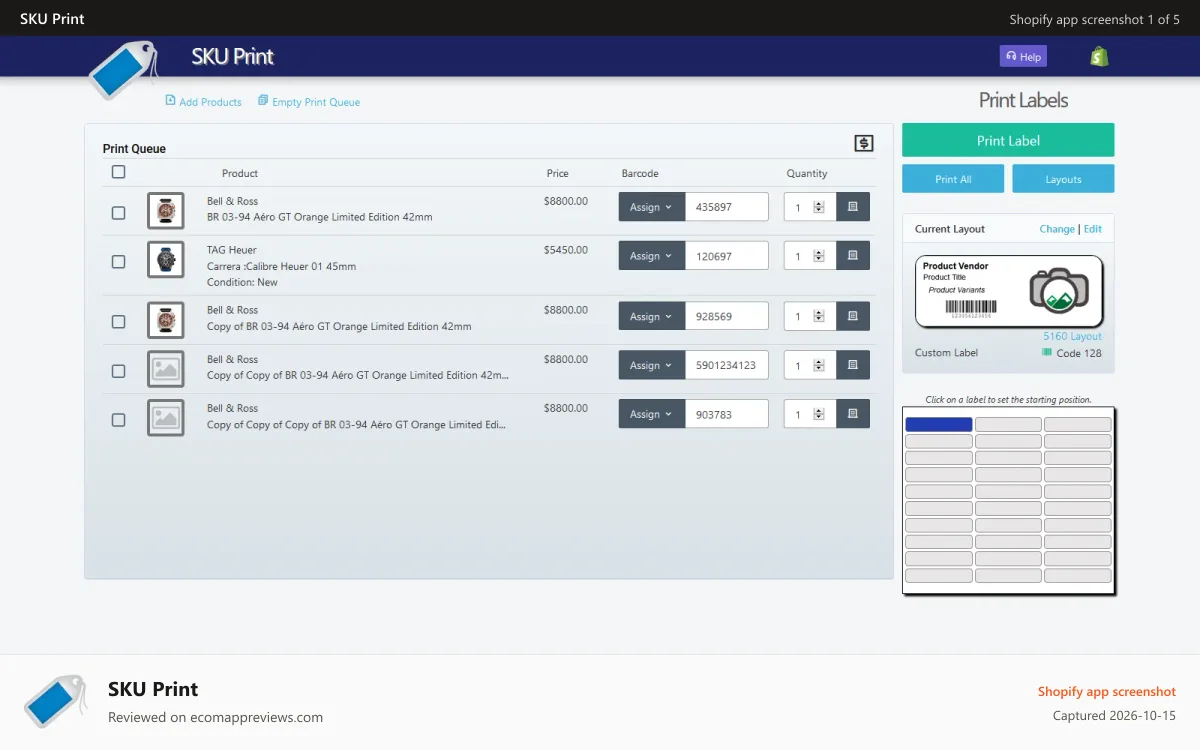Check the 'Copy of Copy of BR' row
This screenshot has height=750, width=1200.
coord(118,371)
